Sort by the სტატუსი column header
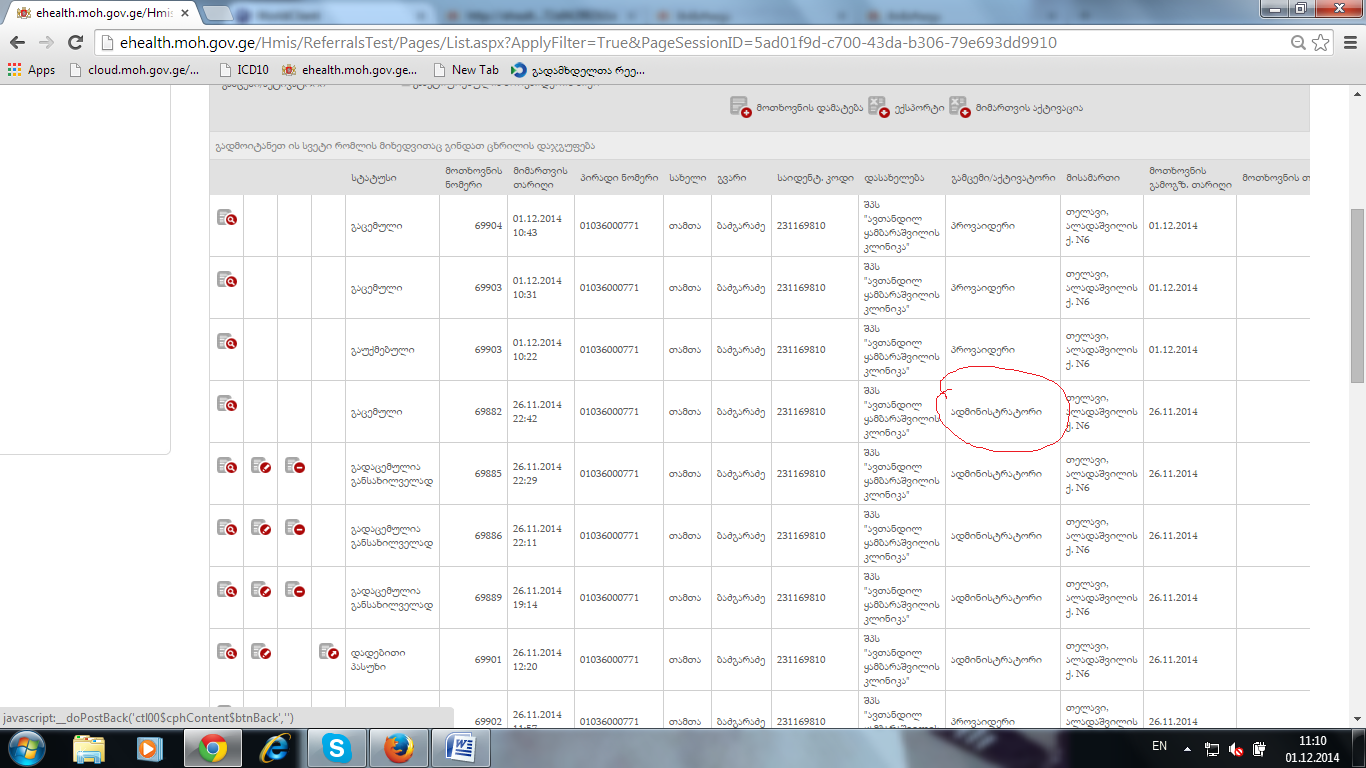1366x768 pixels. click(368, 178)
